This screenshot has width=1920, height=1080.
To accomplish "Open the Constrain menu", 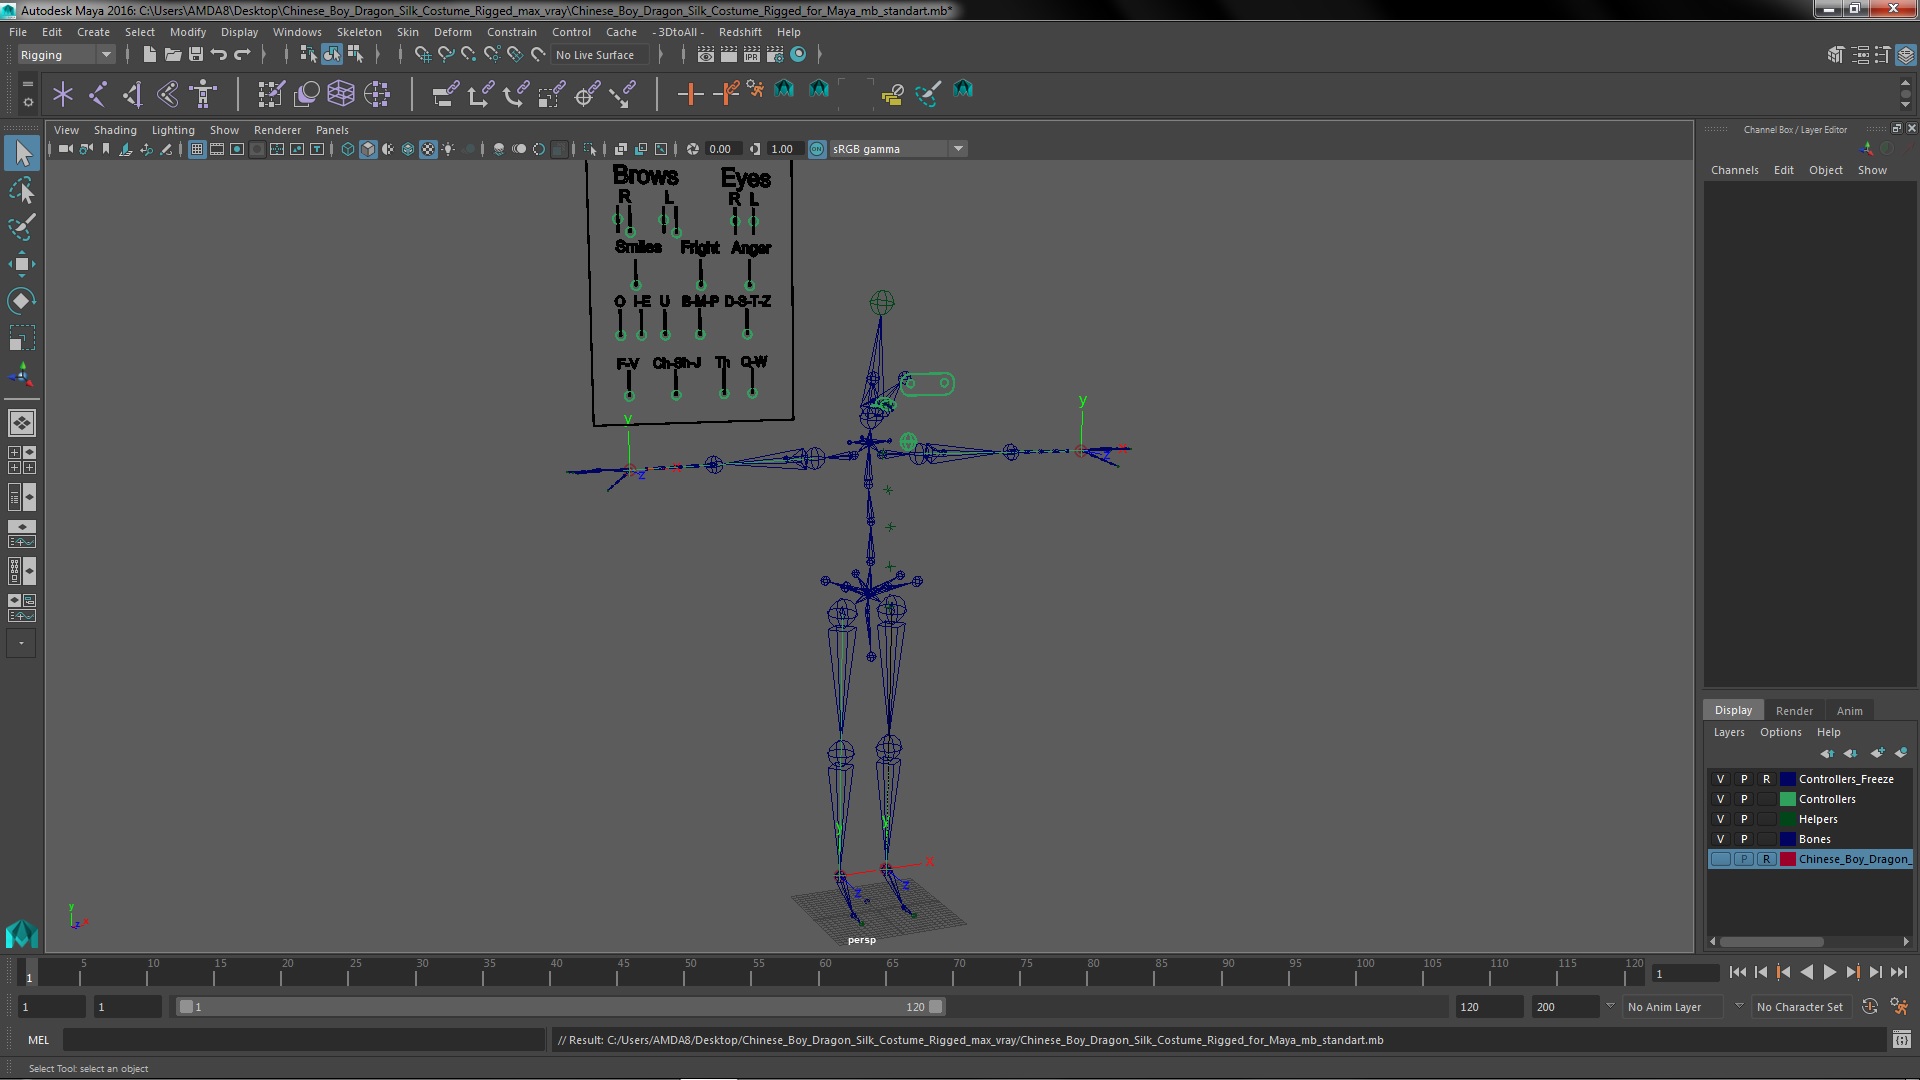I will pyautogui.click(x=512, y=32).
